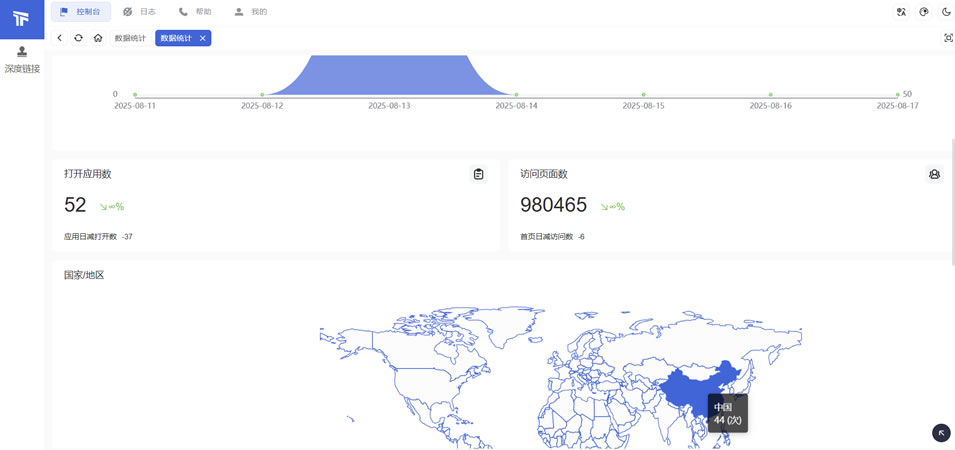
Task: Go to the 我的 profile tab
Action: (250, 12)
